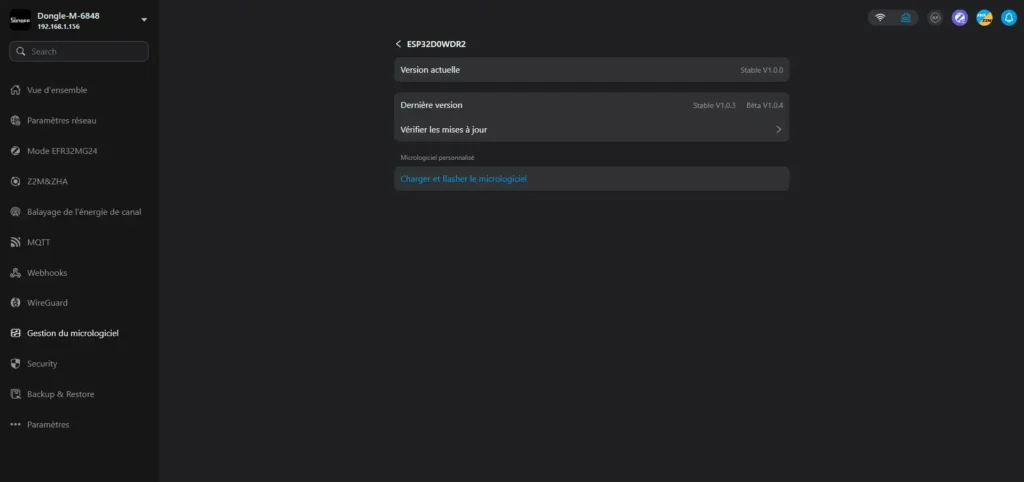
Task: Open Vue d'ensemble in the sidebar
Action: [x=56, y=90]
